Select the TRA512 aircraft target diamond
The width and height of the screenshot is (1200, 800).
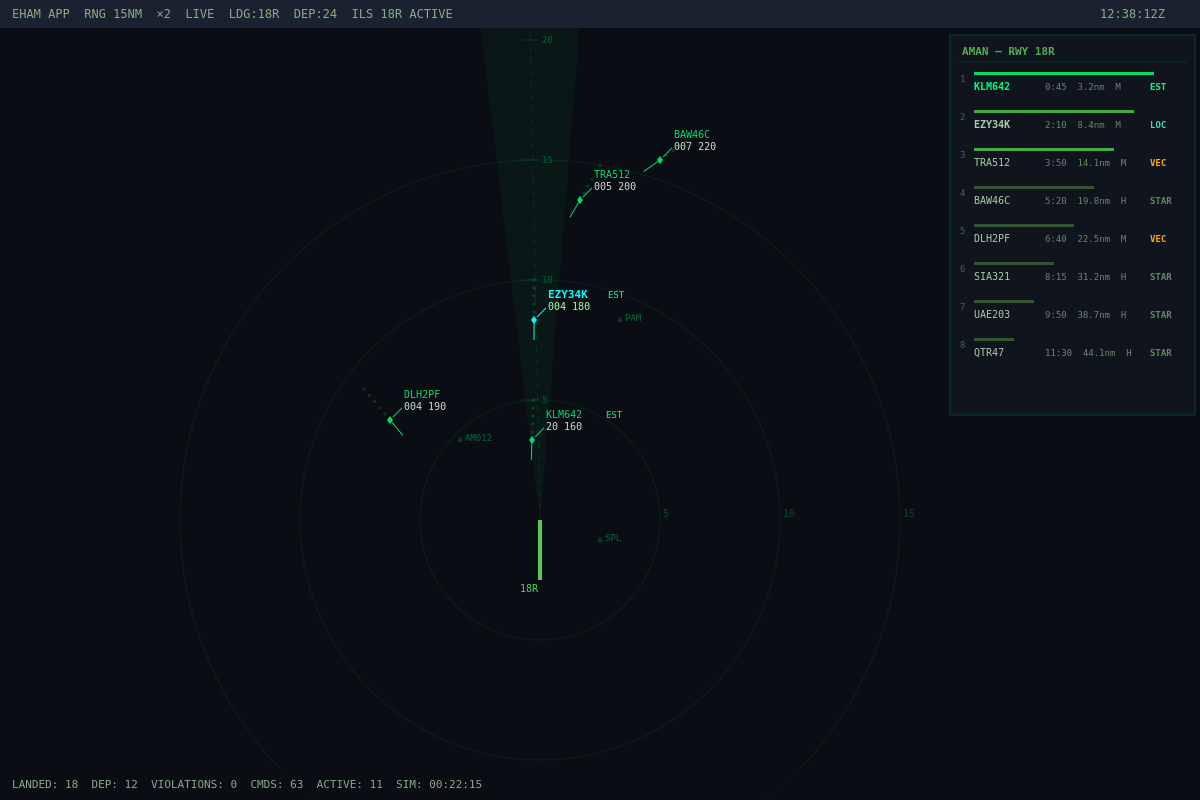coord(580,200)
